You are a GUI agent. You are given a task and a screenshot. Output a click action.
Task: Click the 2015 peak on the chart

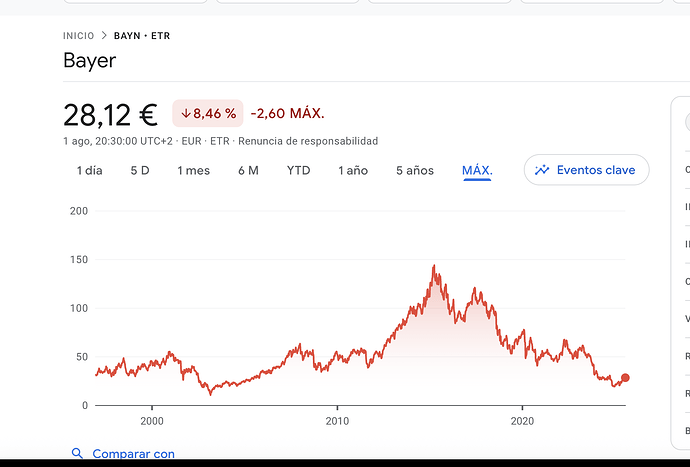[x=434, y=266]
